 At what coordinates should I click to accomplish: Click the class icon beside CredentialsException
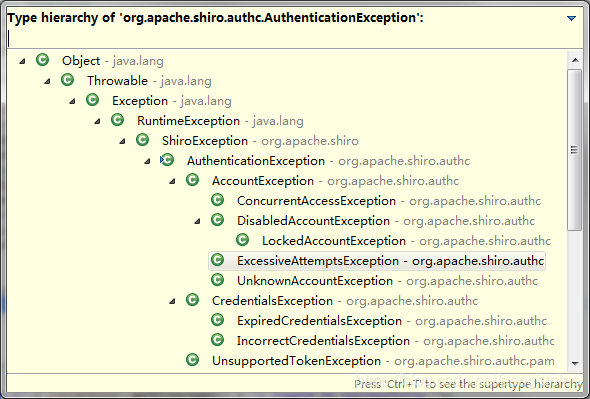pyautogui.click(x=192, y=299)
